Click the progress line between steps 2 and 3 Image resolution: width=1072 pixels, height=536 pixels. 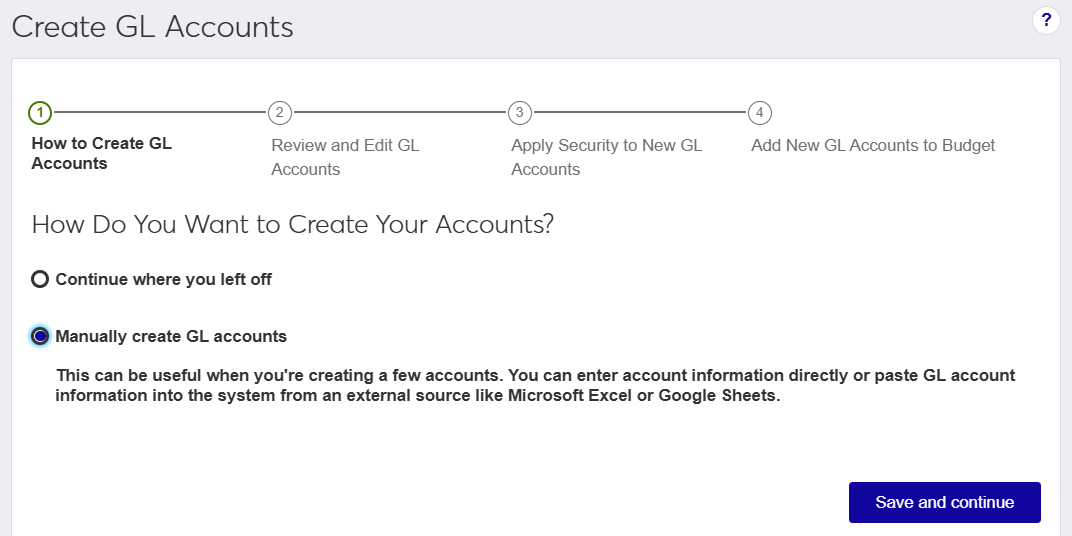pos(400,112)
